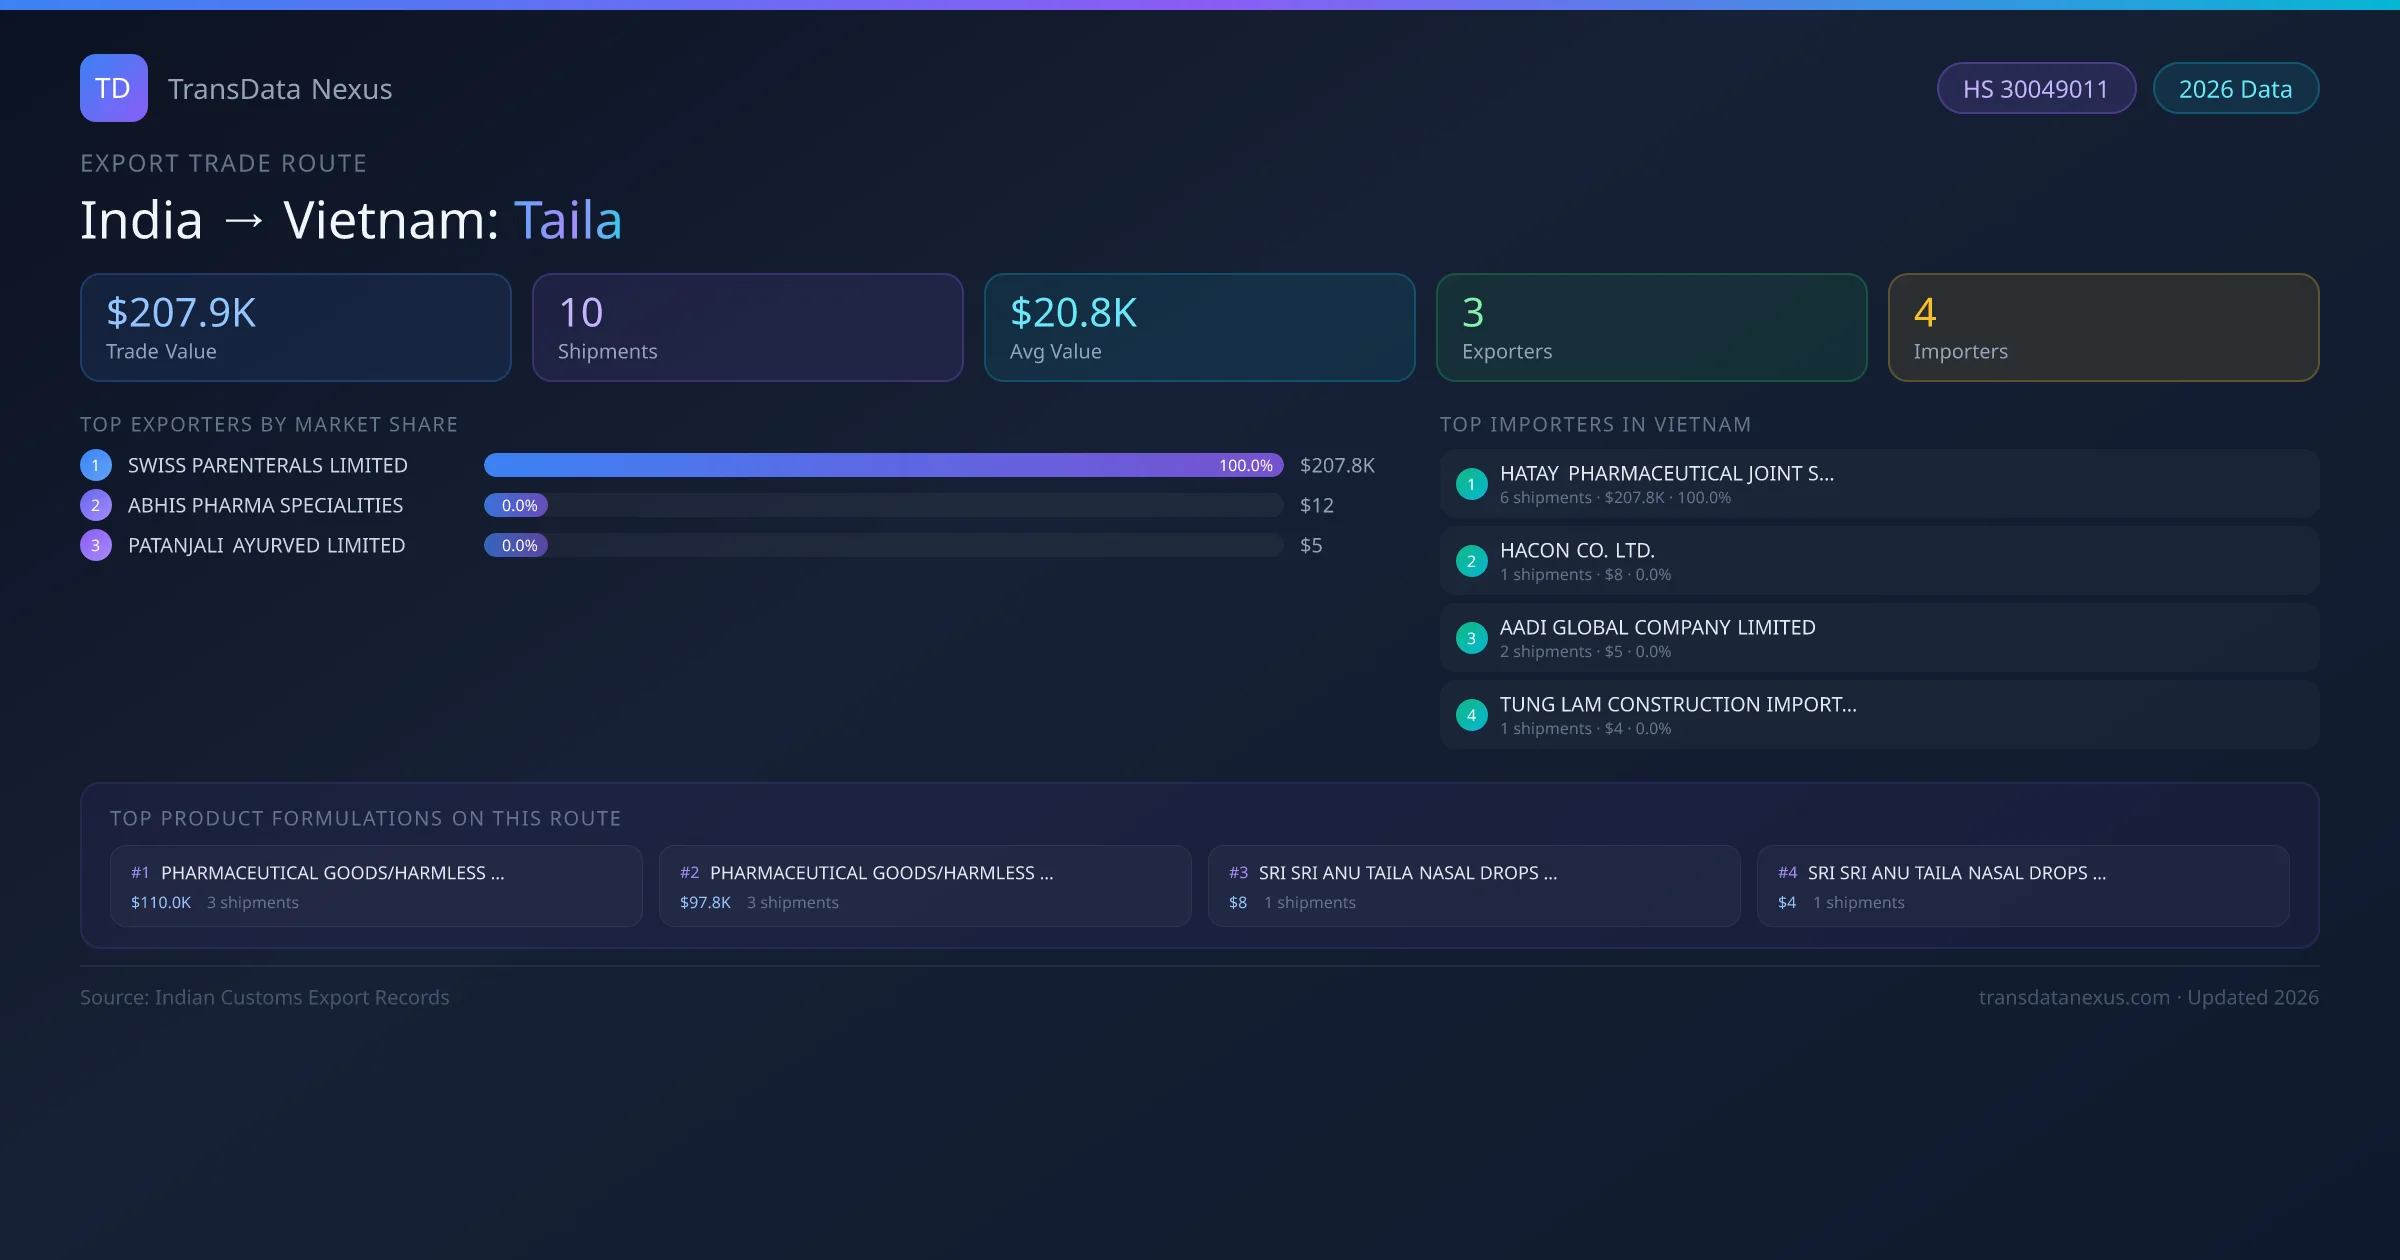Select the 2026 Data tag
This screenshot has width=2400, height=1260.
(x=2235, y=89)
